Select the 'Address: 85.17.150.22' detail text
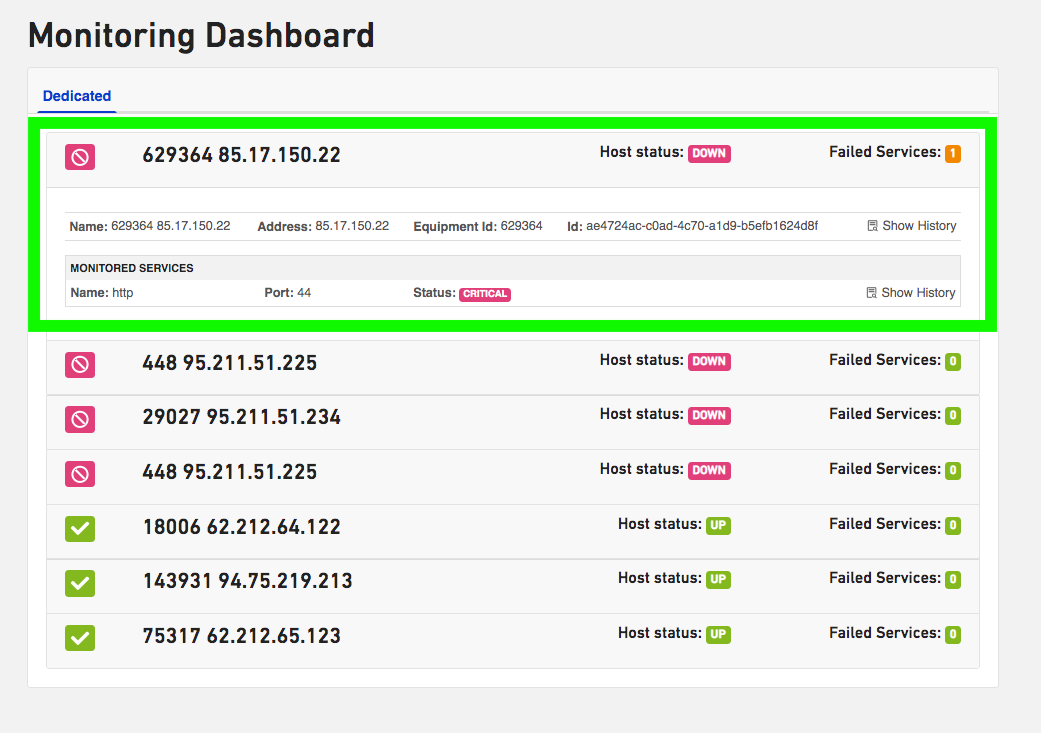The image size is (1041, 733). (x=323, y=226)
